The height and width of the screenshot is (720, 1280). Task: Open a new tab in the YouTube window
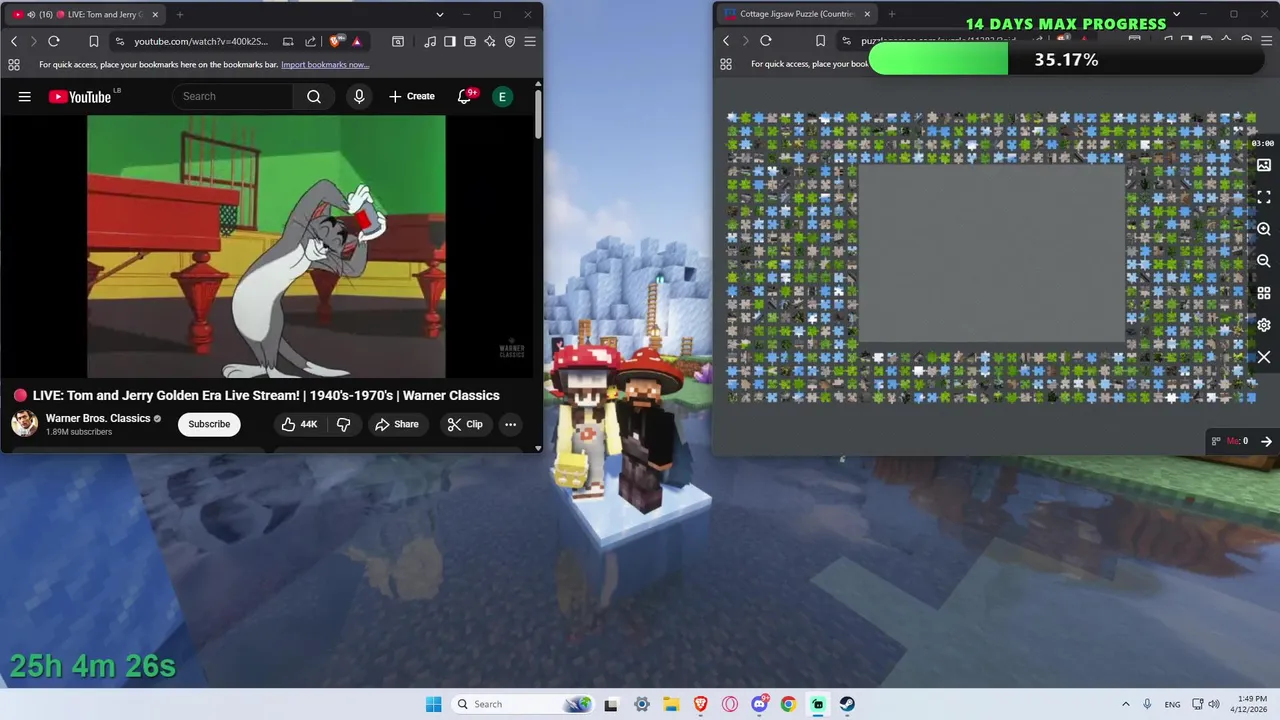pos(180,15)
